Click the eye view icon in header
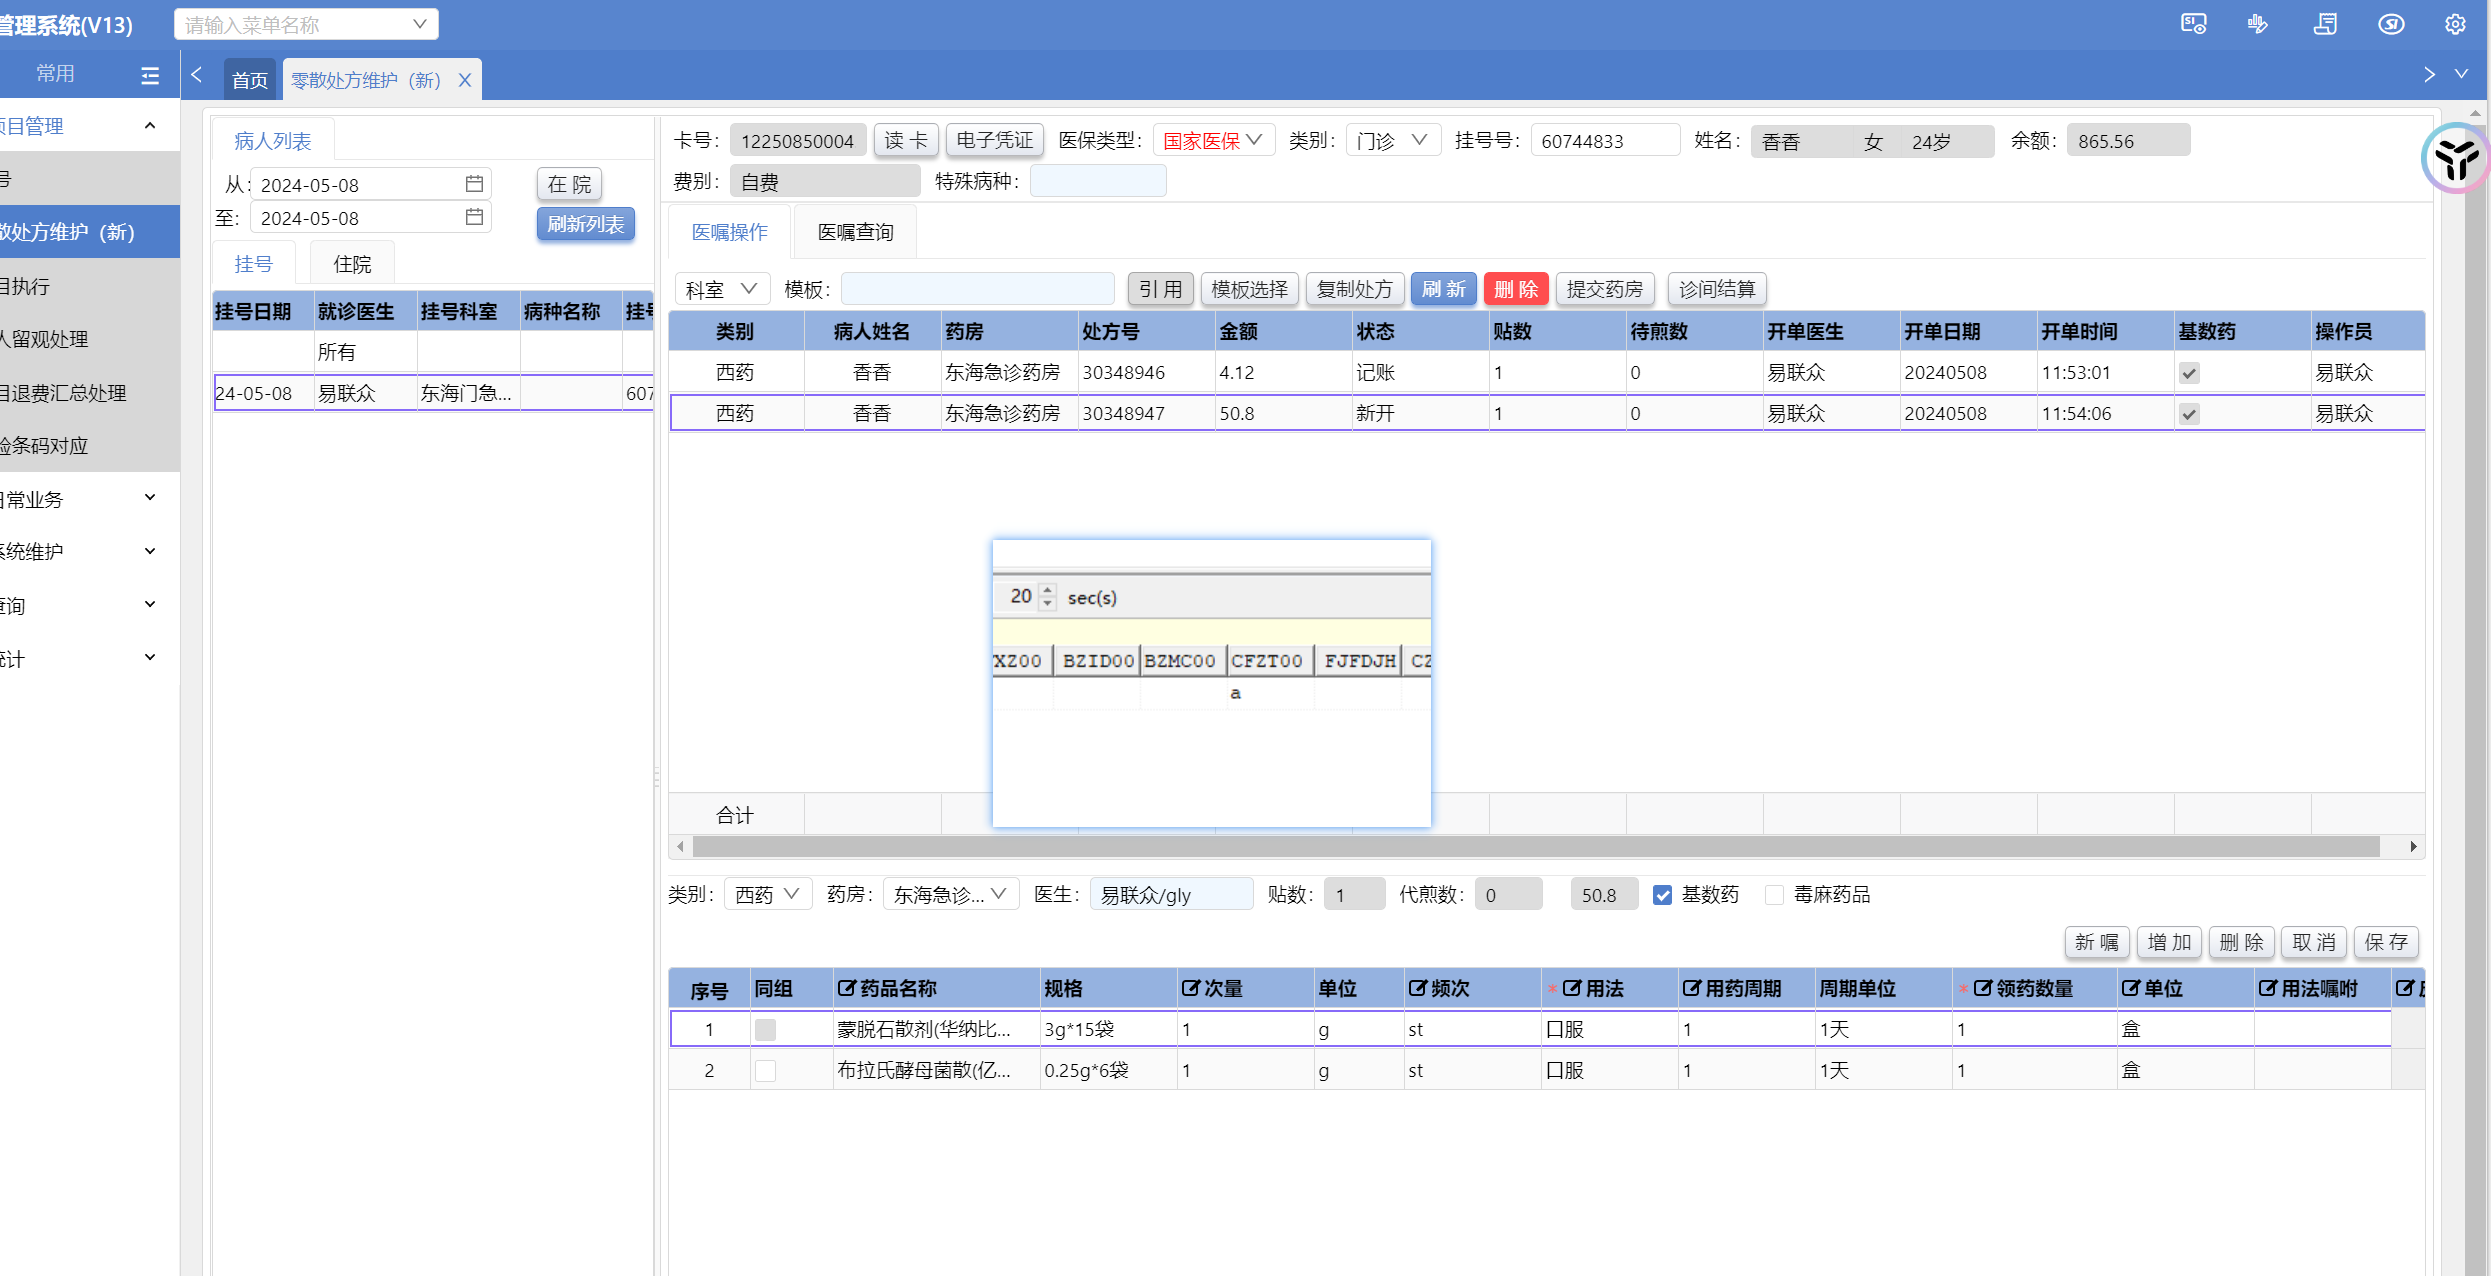This screenshot has height=1276, width=2491. point(2391,24)
